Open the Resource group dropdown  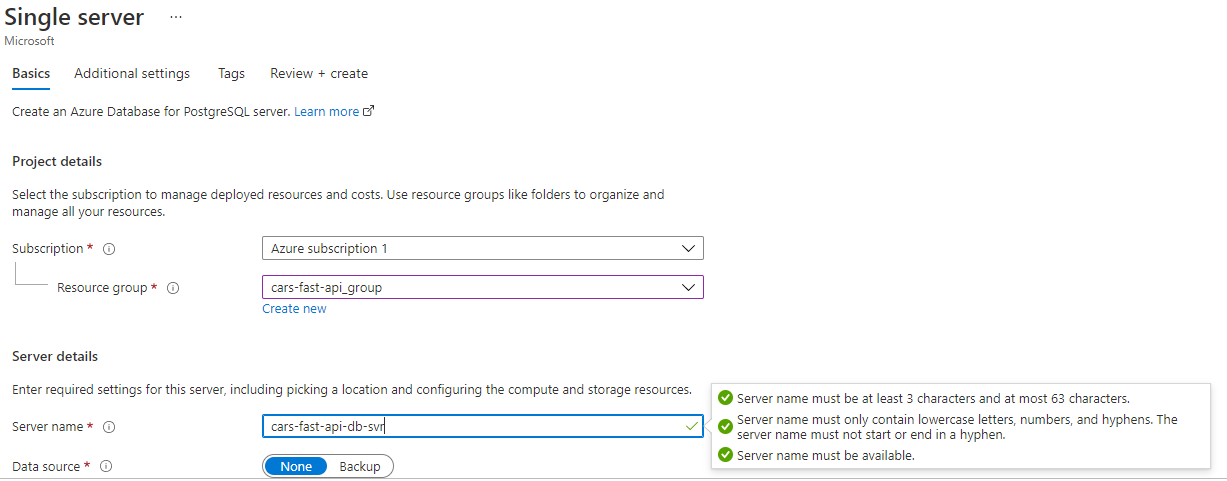coord(482,287)
